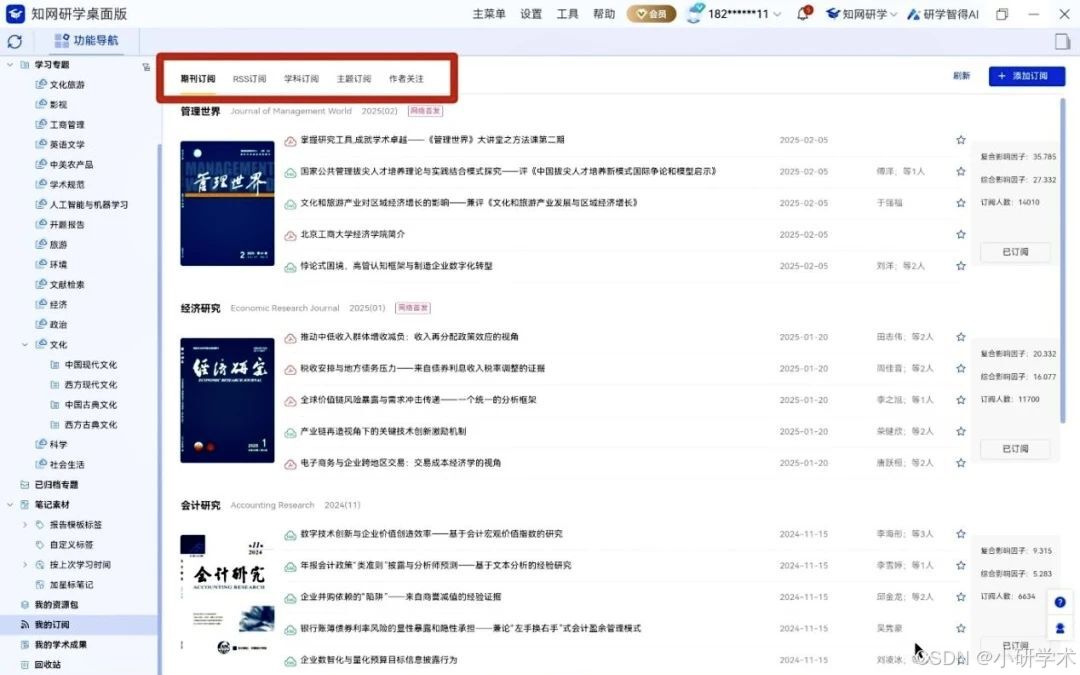The height and width of the screenshot is (675, 1080).
Task: Open 已归档专题 in sidebar
Action: pyautogui.click(x=56, y=485)
